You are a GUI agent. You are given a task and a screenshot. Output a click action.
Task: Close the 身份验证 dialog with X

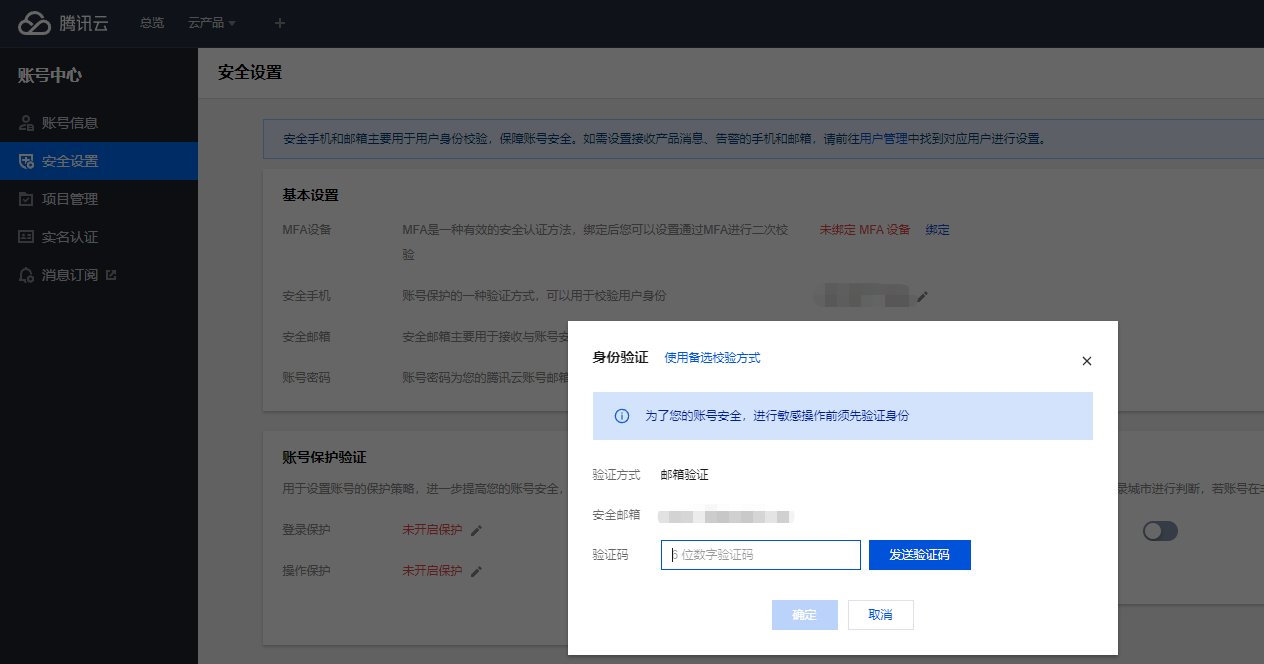coord(1087,361)
